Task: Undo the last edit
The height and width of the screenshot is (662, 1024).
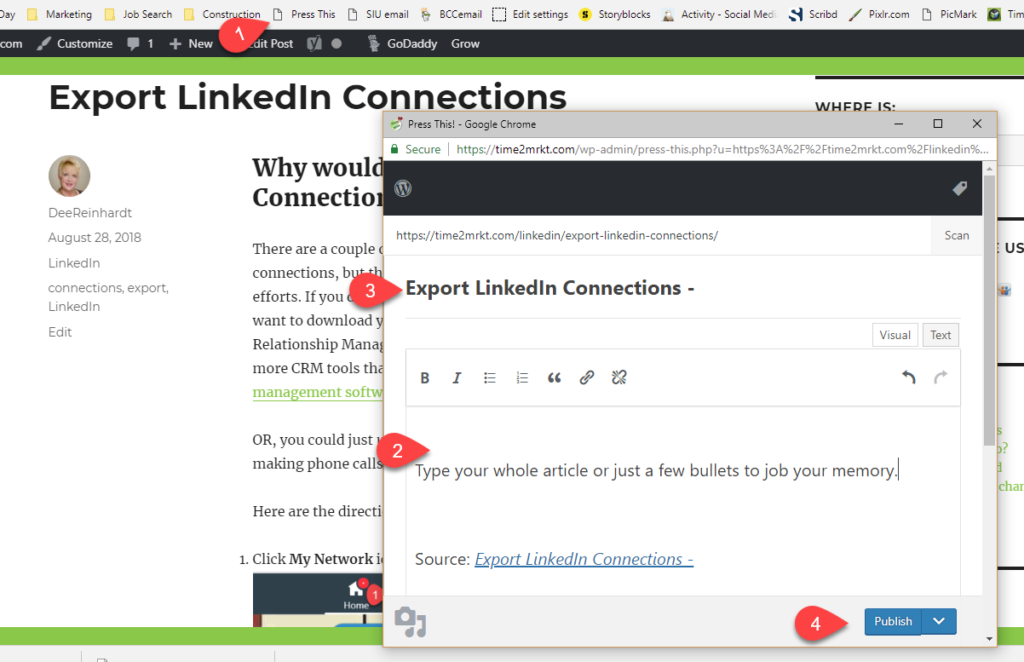Action: pos(908,377)
